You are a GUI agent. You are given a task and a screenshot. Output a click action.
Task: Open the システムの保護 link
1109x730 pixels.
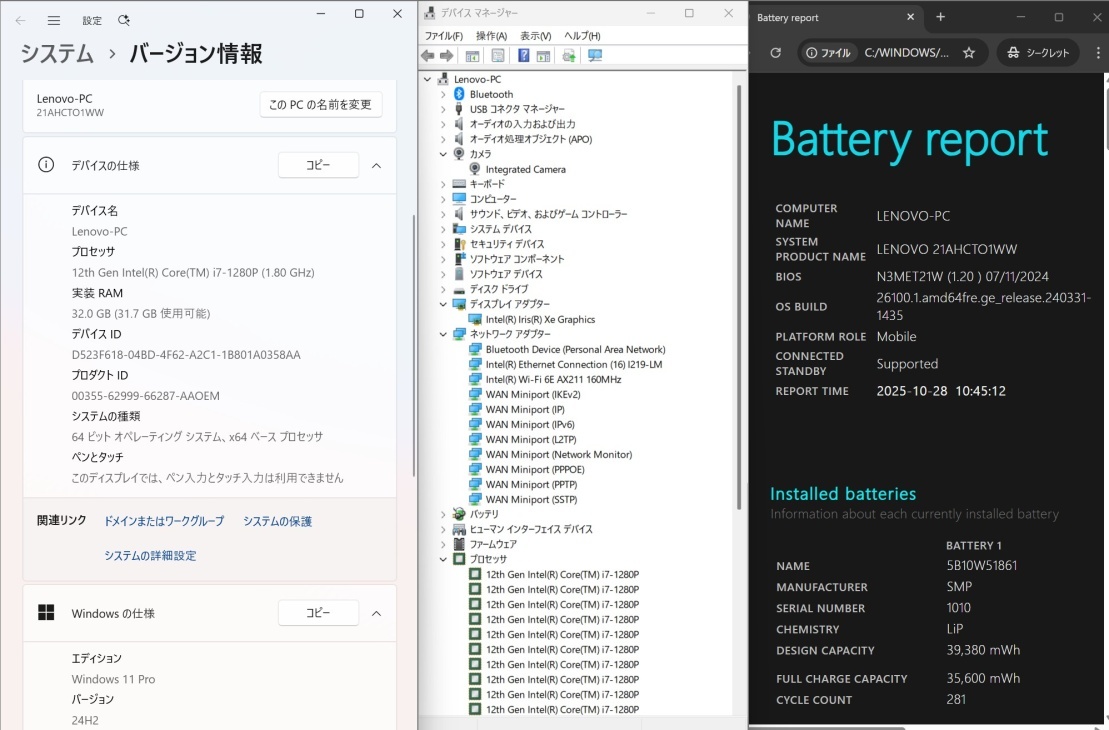pos(277,521)
